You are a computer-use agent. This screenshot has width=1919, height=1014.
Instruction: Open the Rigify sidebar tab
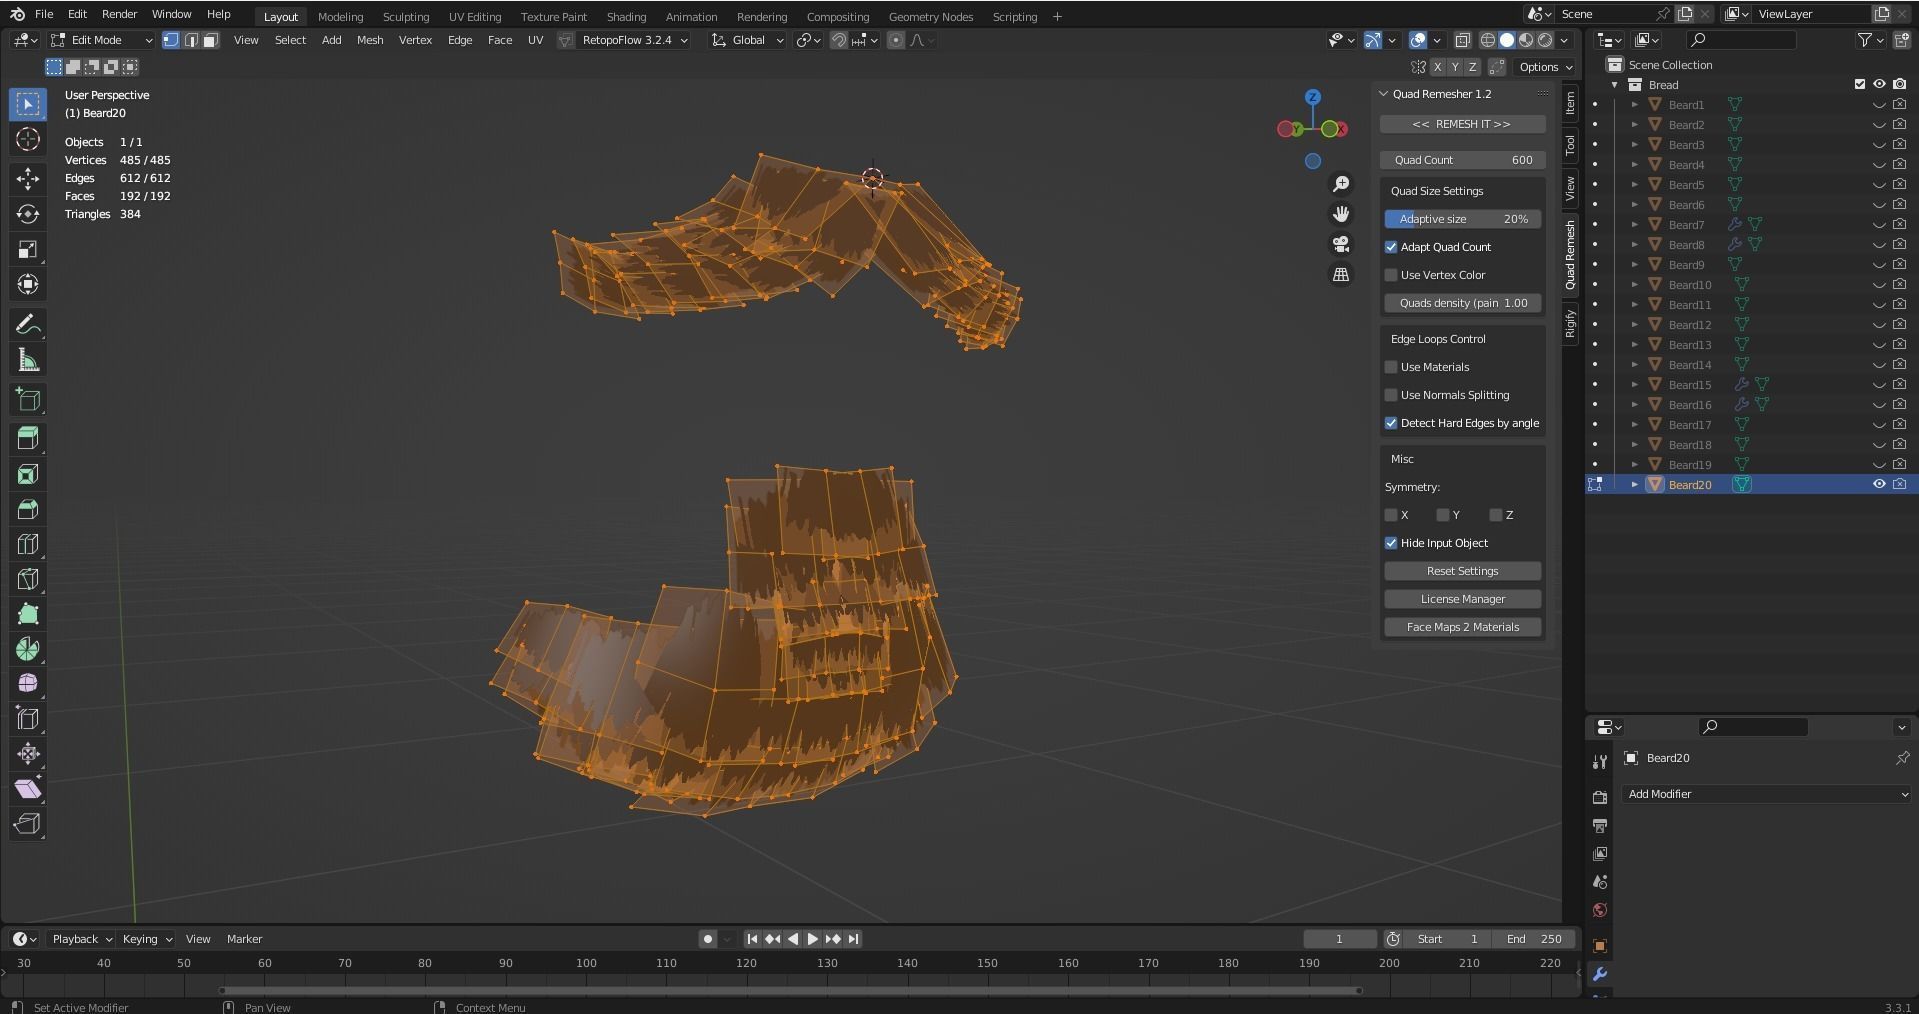tap(1570, 323)
